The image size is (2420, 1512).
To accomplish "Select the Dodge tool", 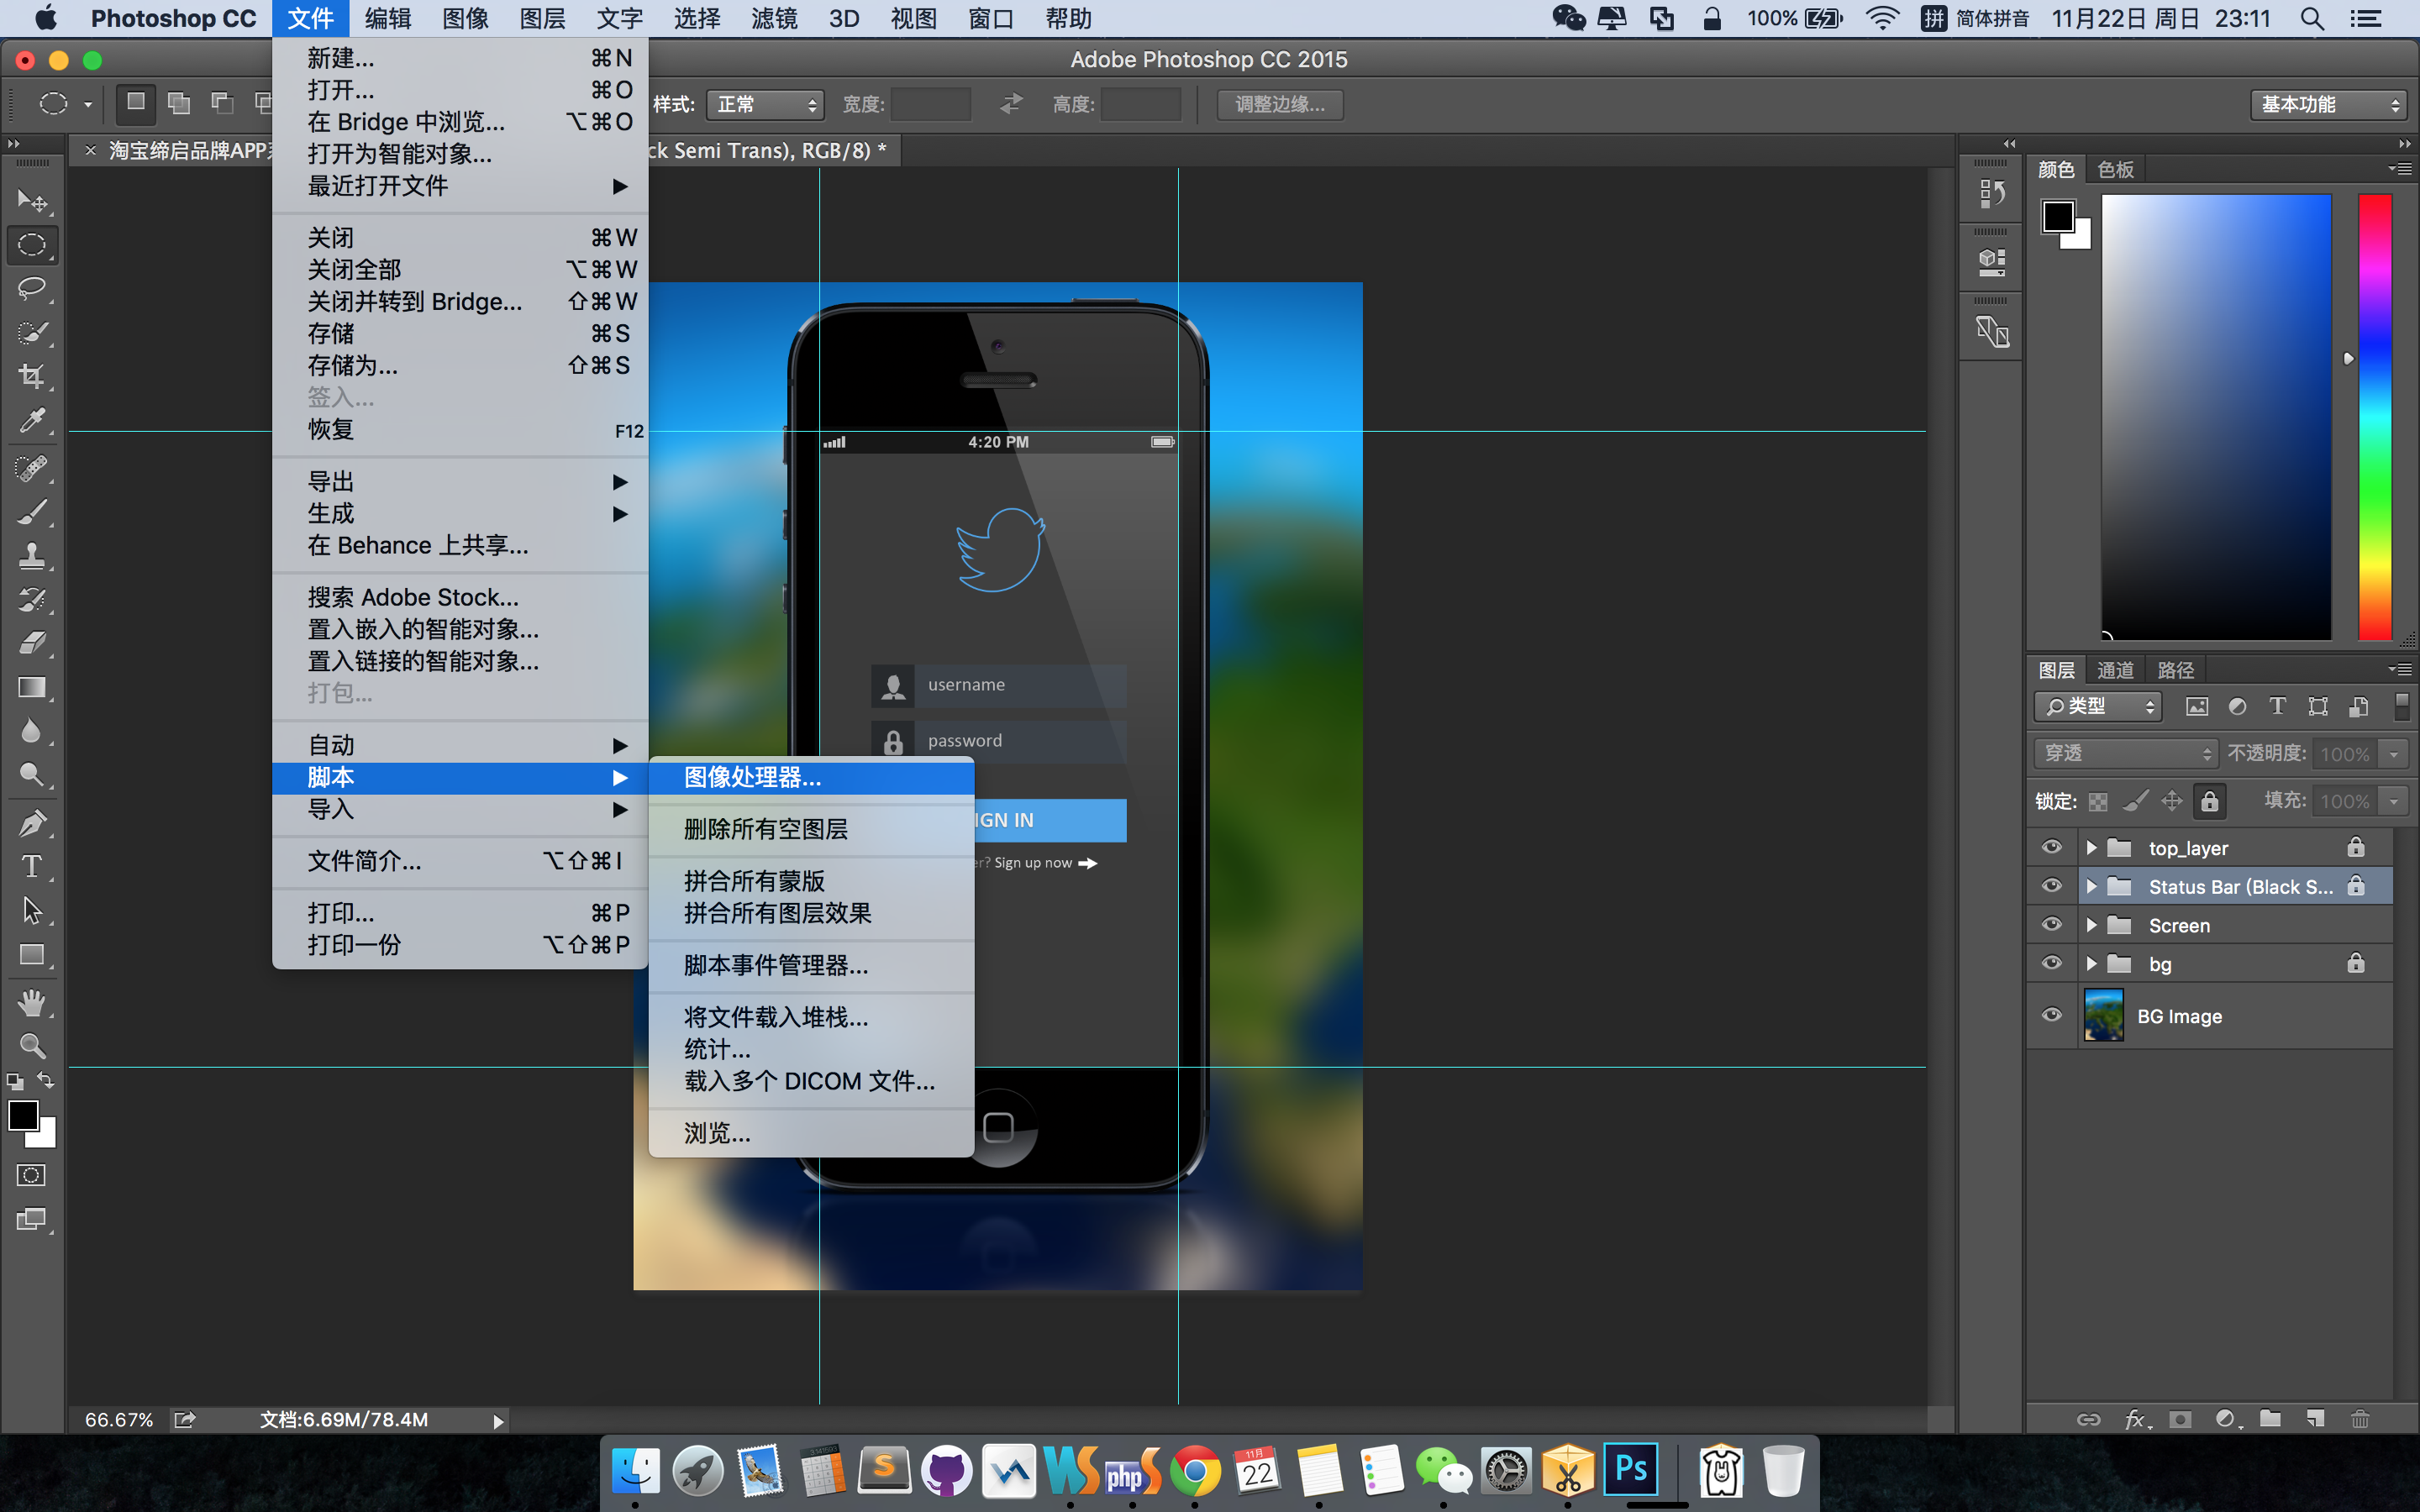I will [x=32, y=776].
